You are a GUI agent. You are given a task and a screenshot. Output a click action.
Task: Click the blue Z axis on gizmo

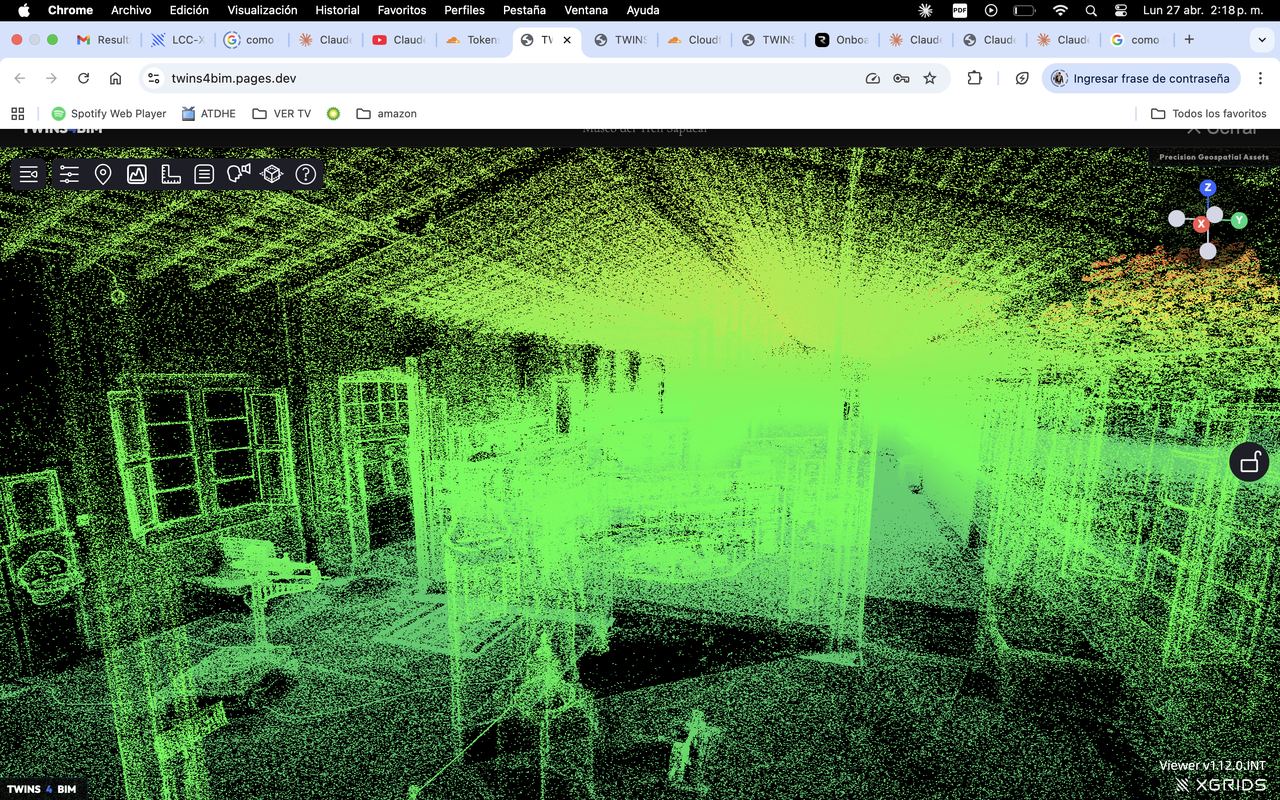click(x=1208, y=188)
